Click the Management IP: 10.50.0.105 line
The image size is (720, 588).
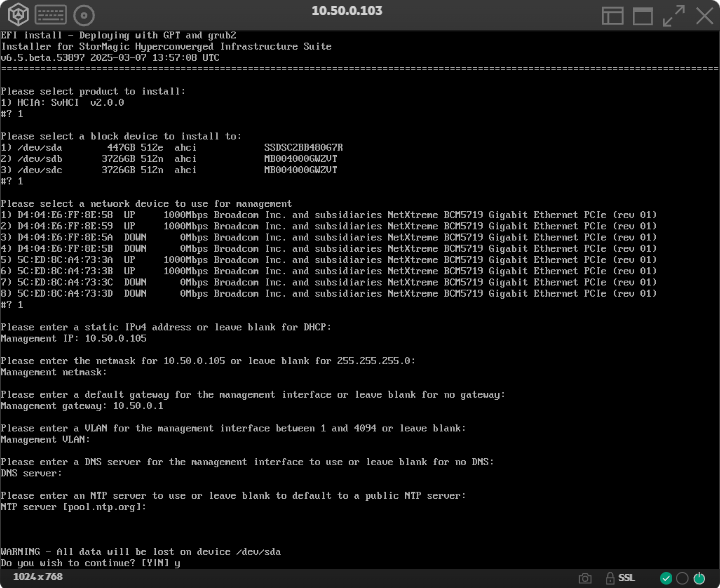(73, 338)
